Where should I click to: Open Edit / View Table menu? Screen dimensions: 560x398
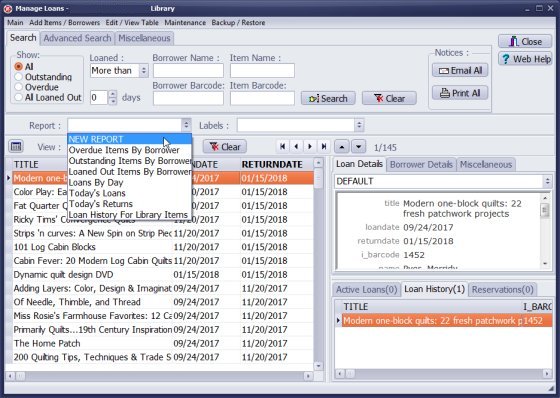(x=132, y=23)
